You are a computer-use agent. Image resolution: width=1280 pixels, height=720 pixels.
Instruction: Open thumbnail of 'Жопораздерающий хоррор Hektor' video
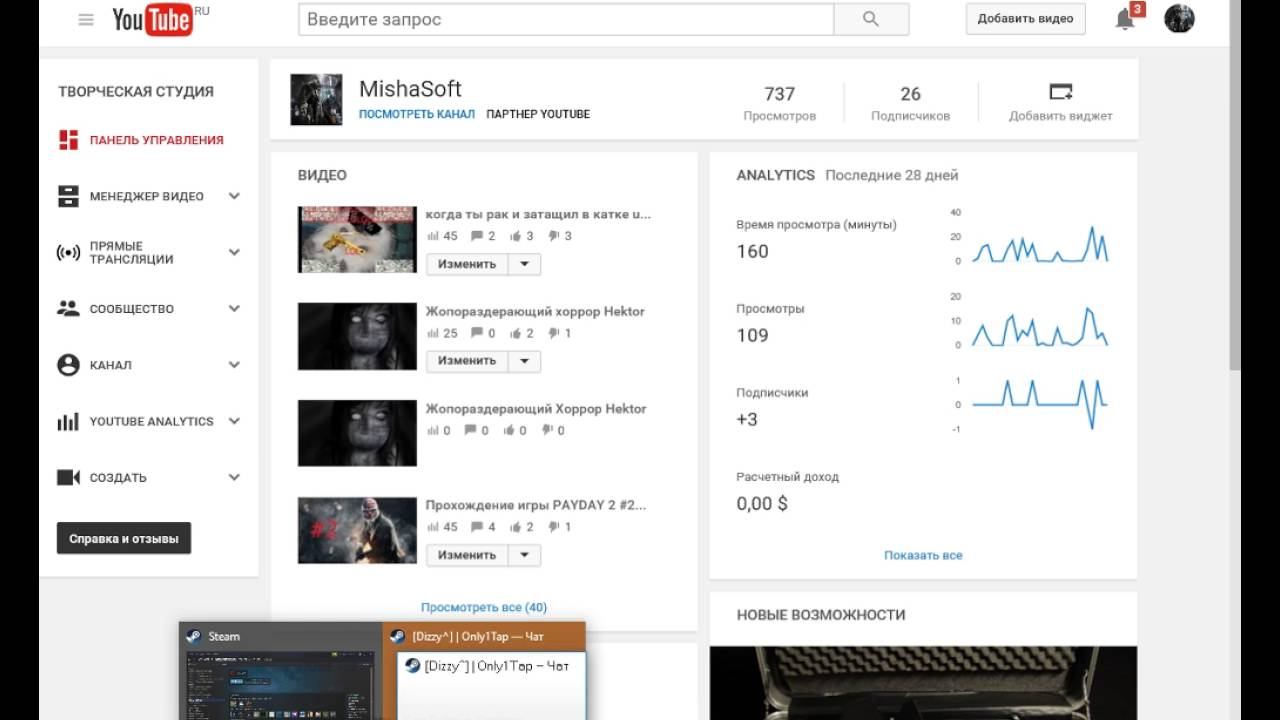point(357,336)
